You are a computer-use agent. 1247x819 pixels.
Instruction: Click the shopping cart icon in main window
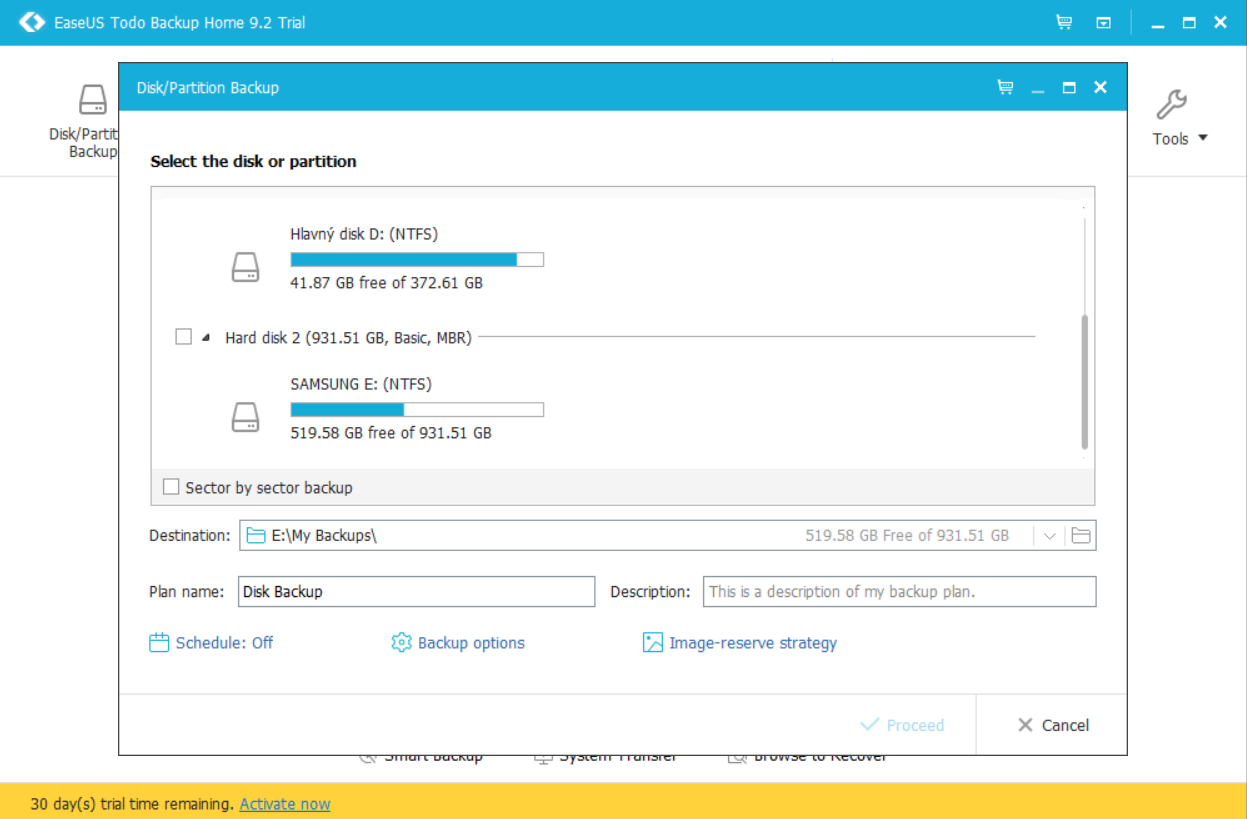tap(1064, 22)
